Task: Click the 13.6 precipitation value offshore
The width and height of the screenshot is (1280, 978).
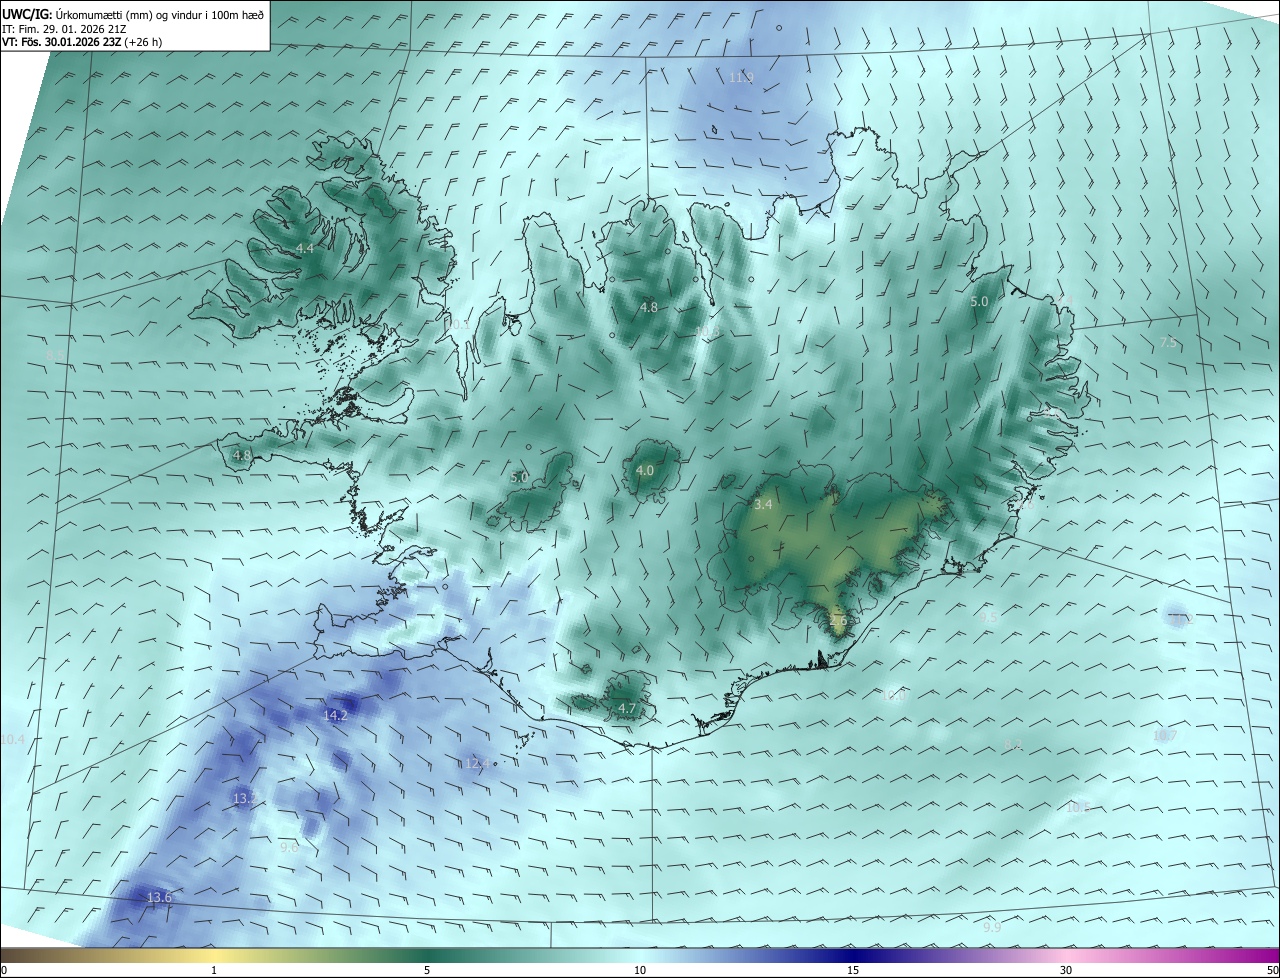Action: [x=159, y=897]
